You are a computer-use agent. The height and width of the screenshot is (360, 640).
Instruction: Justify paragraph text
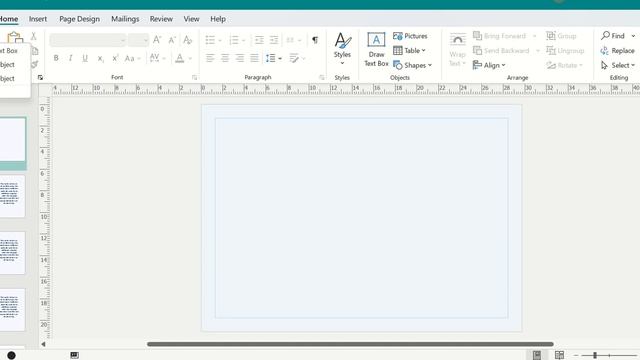point(254,58)
